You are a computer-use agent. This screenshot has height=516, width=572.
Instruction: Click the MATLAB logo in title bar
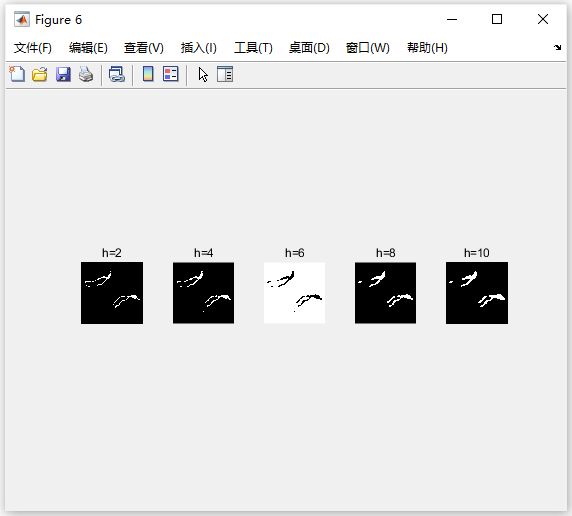click(22, 19)
